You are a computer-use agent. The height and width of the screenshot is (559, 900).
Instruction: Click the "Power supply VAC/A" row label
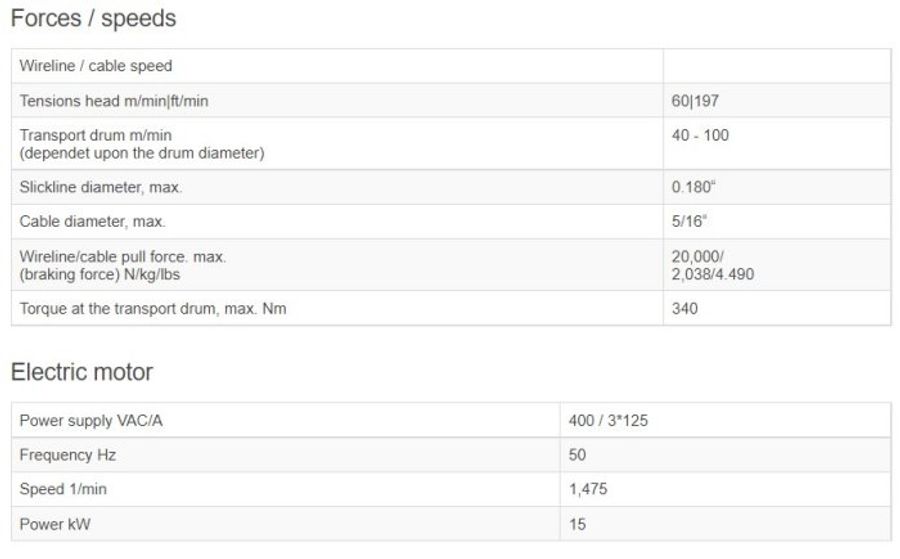tap(91, 421)
